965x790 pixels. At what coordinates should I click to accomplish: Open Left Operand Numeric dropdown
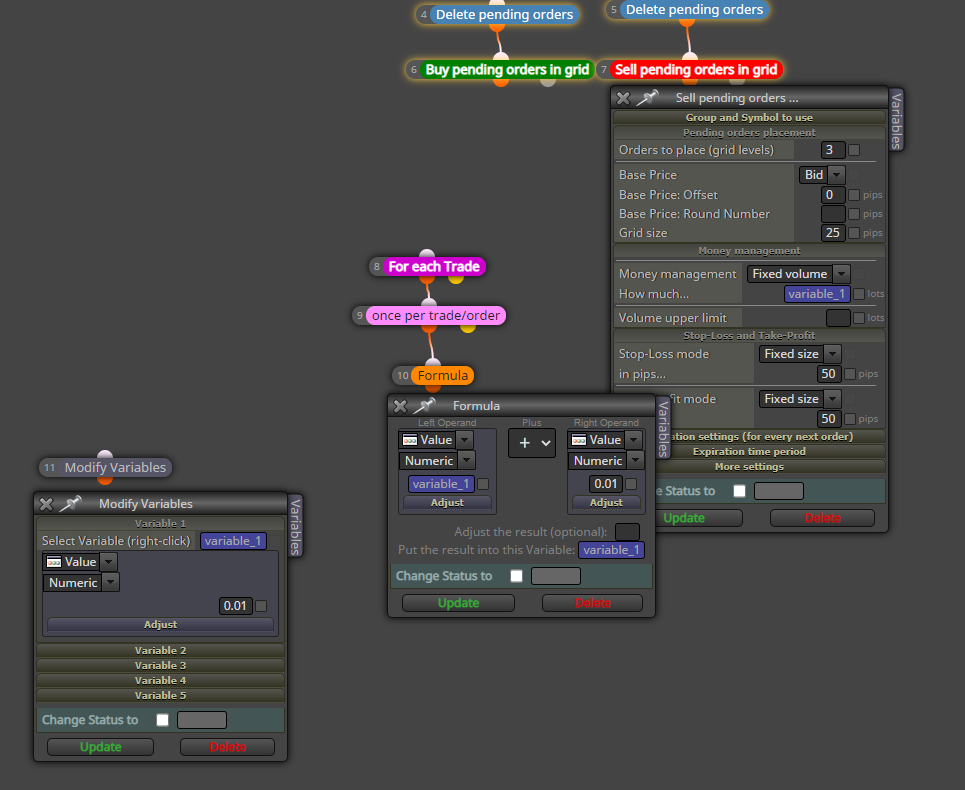[437, 460]
